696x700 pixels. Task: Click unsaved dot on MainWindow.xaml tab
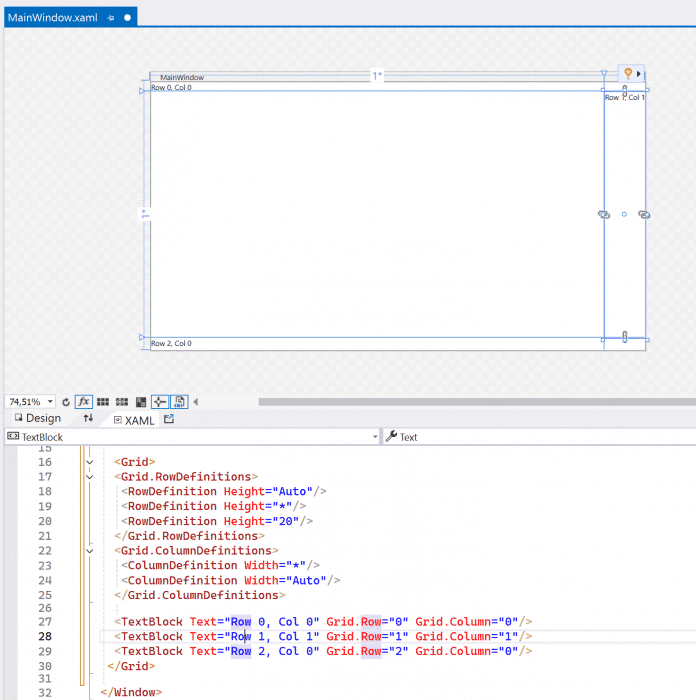127,18
